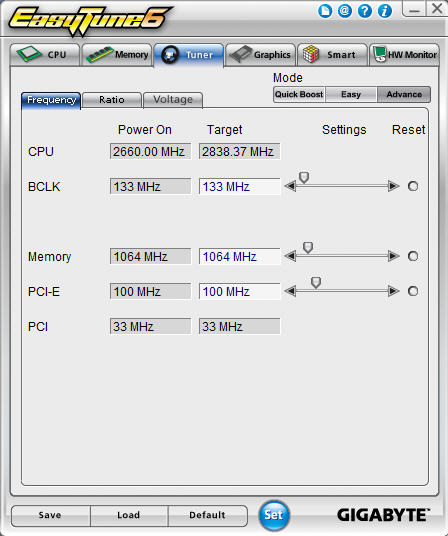Switch to the Ratio sub-tab
The height and width of the screenshot is (536, 448).
112,100
